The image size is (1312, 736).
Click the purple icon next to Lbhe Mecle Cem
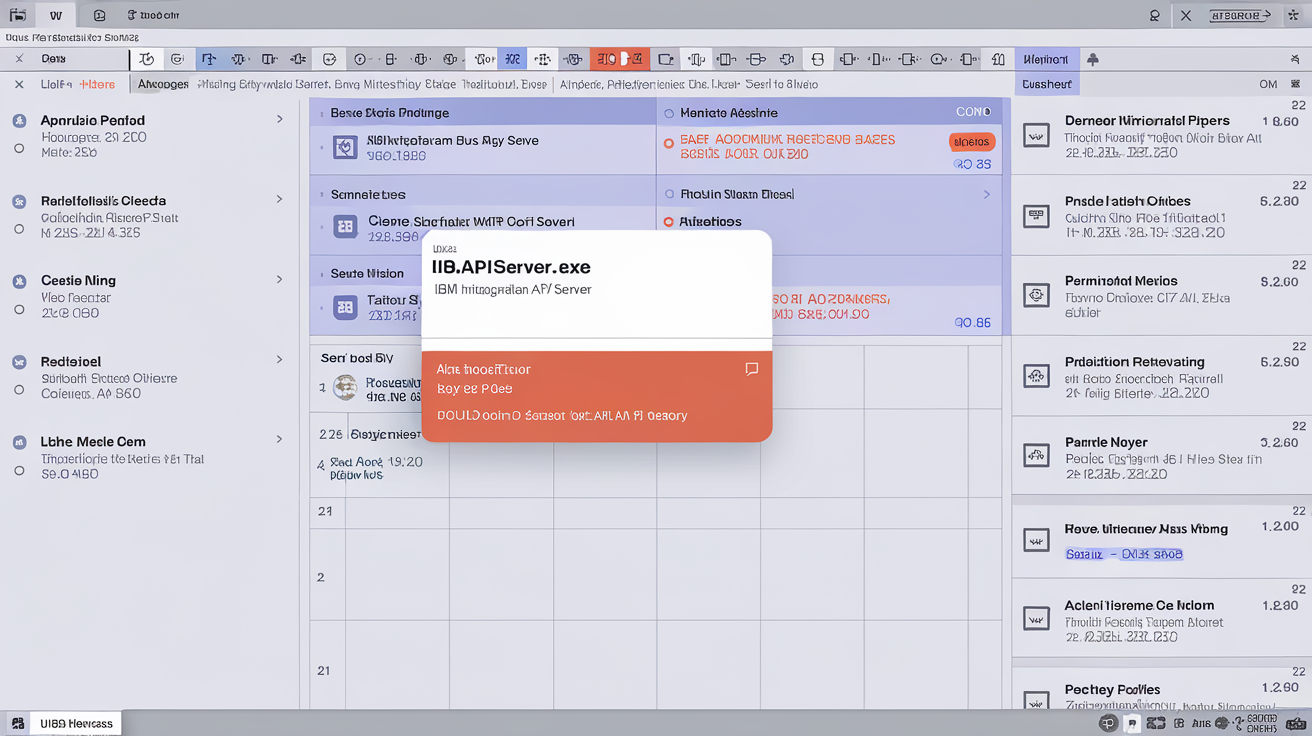click(19, 442)
